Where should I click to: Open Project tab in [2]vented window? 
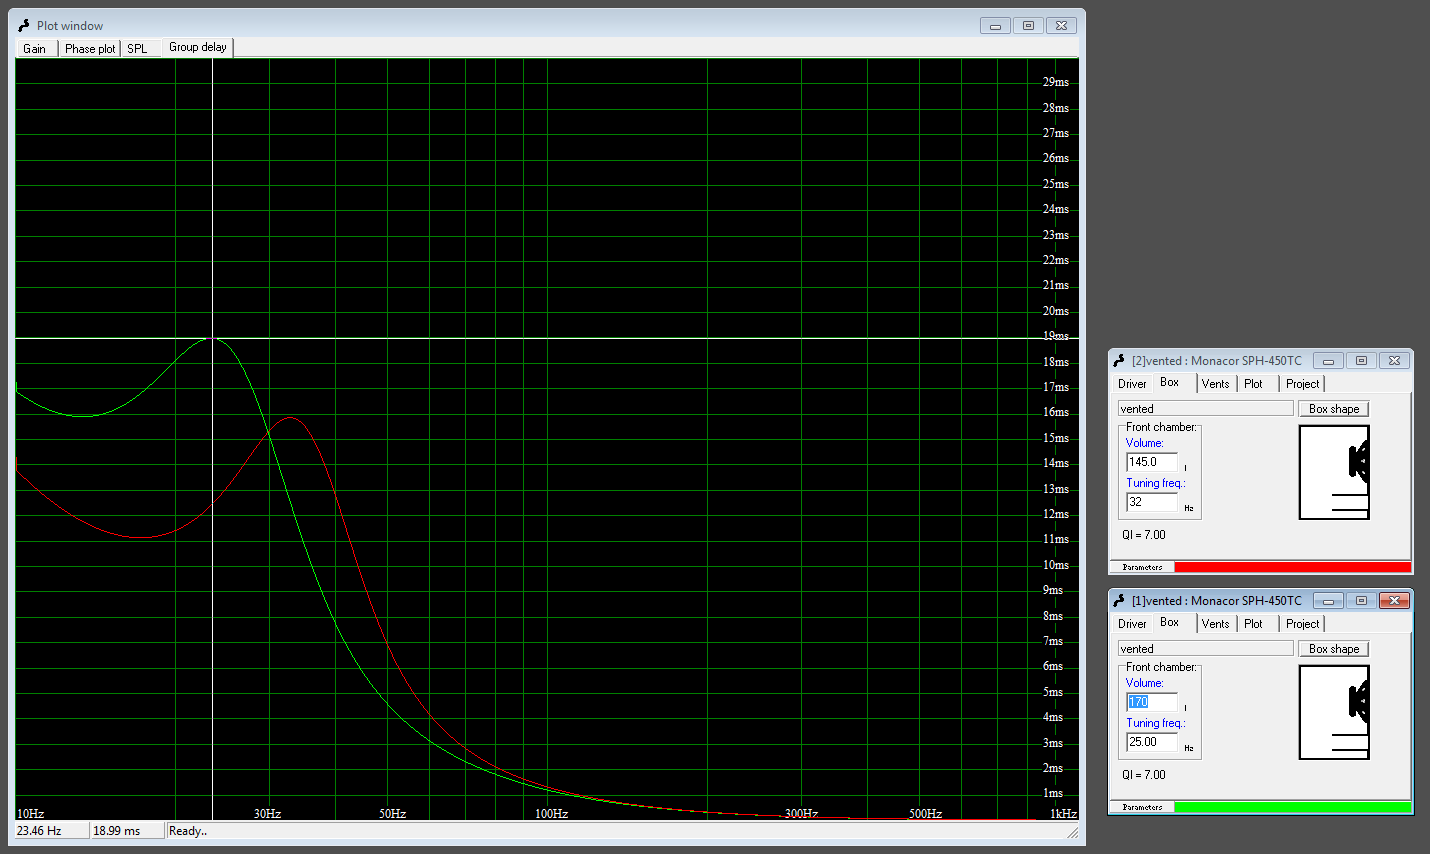click(1303, 383)
